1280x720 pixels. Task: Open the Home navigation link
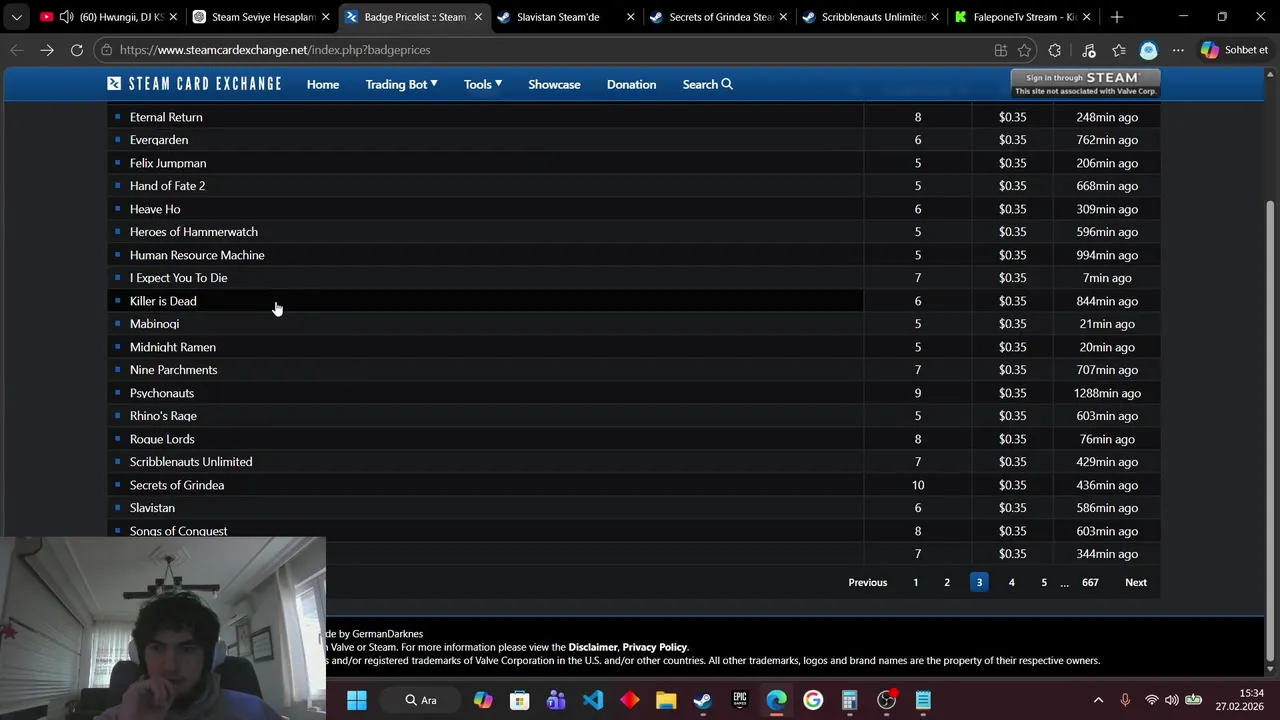click(x=323, y=84)
